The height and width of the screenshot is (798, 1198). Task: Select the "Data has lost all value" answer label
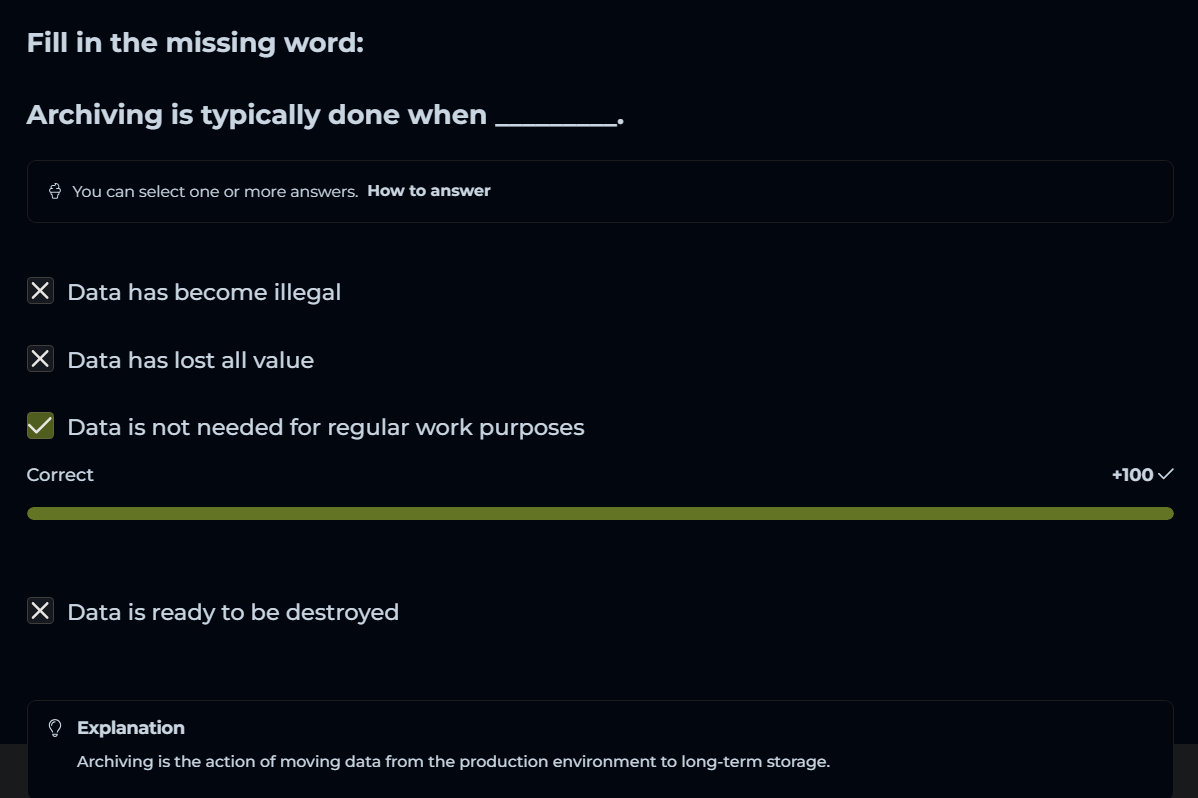(190, 360)
